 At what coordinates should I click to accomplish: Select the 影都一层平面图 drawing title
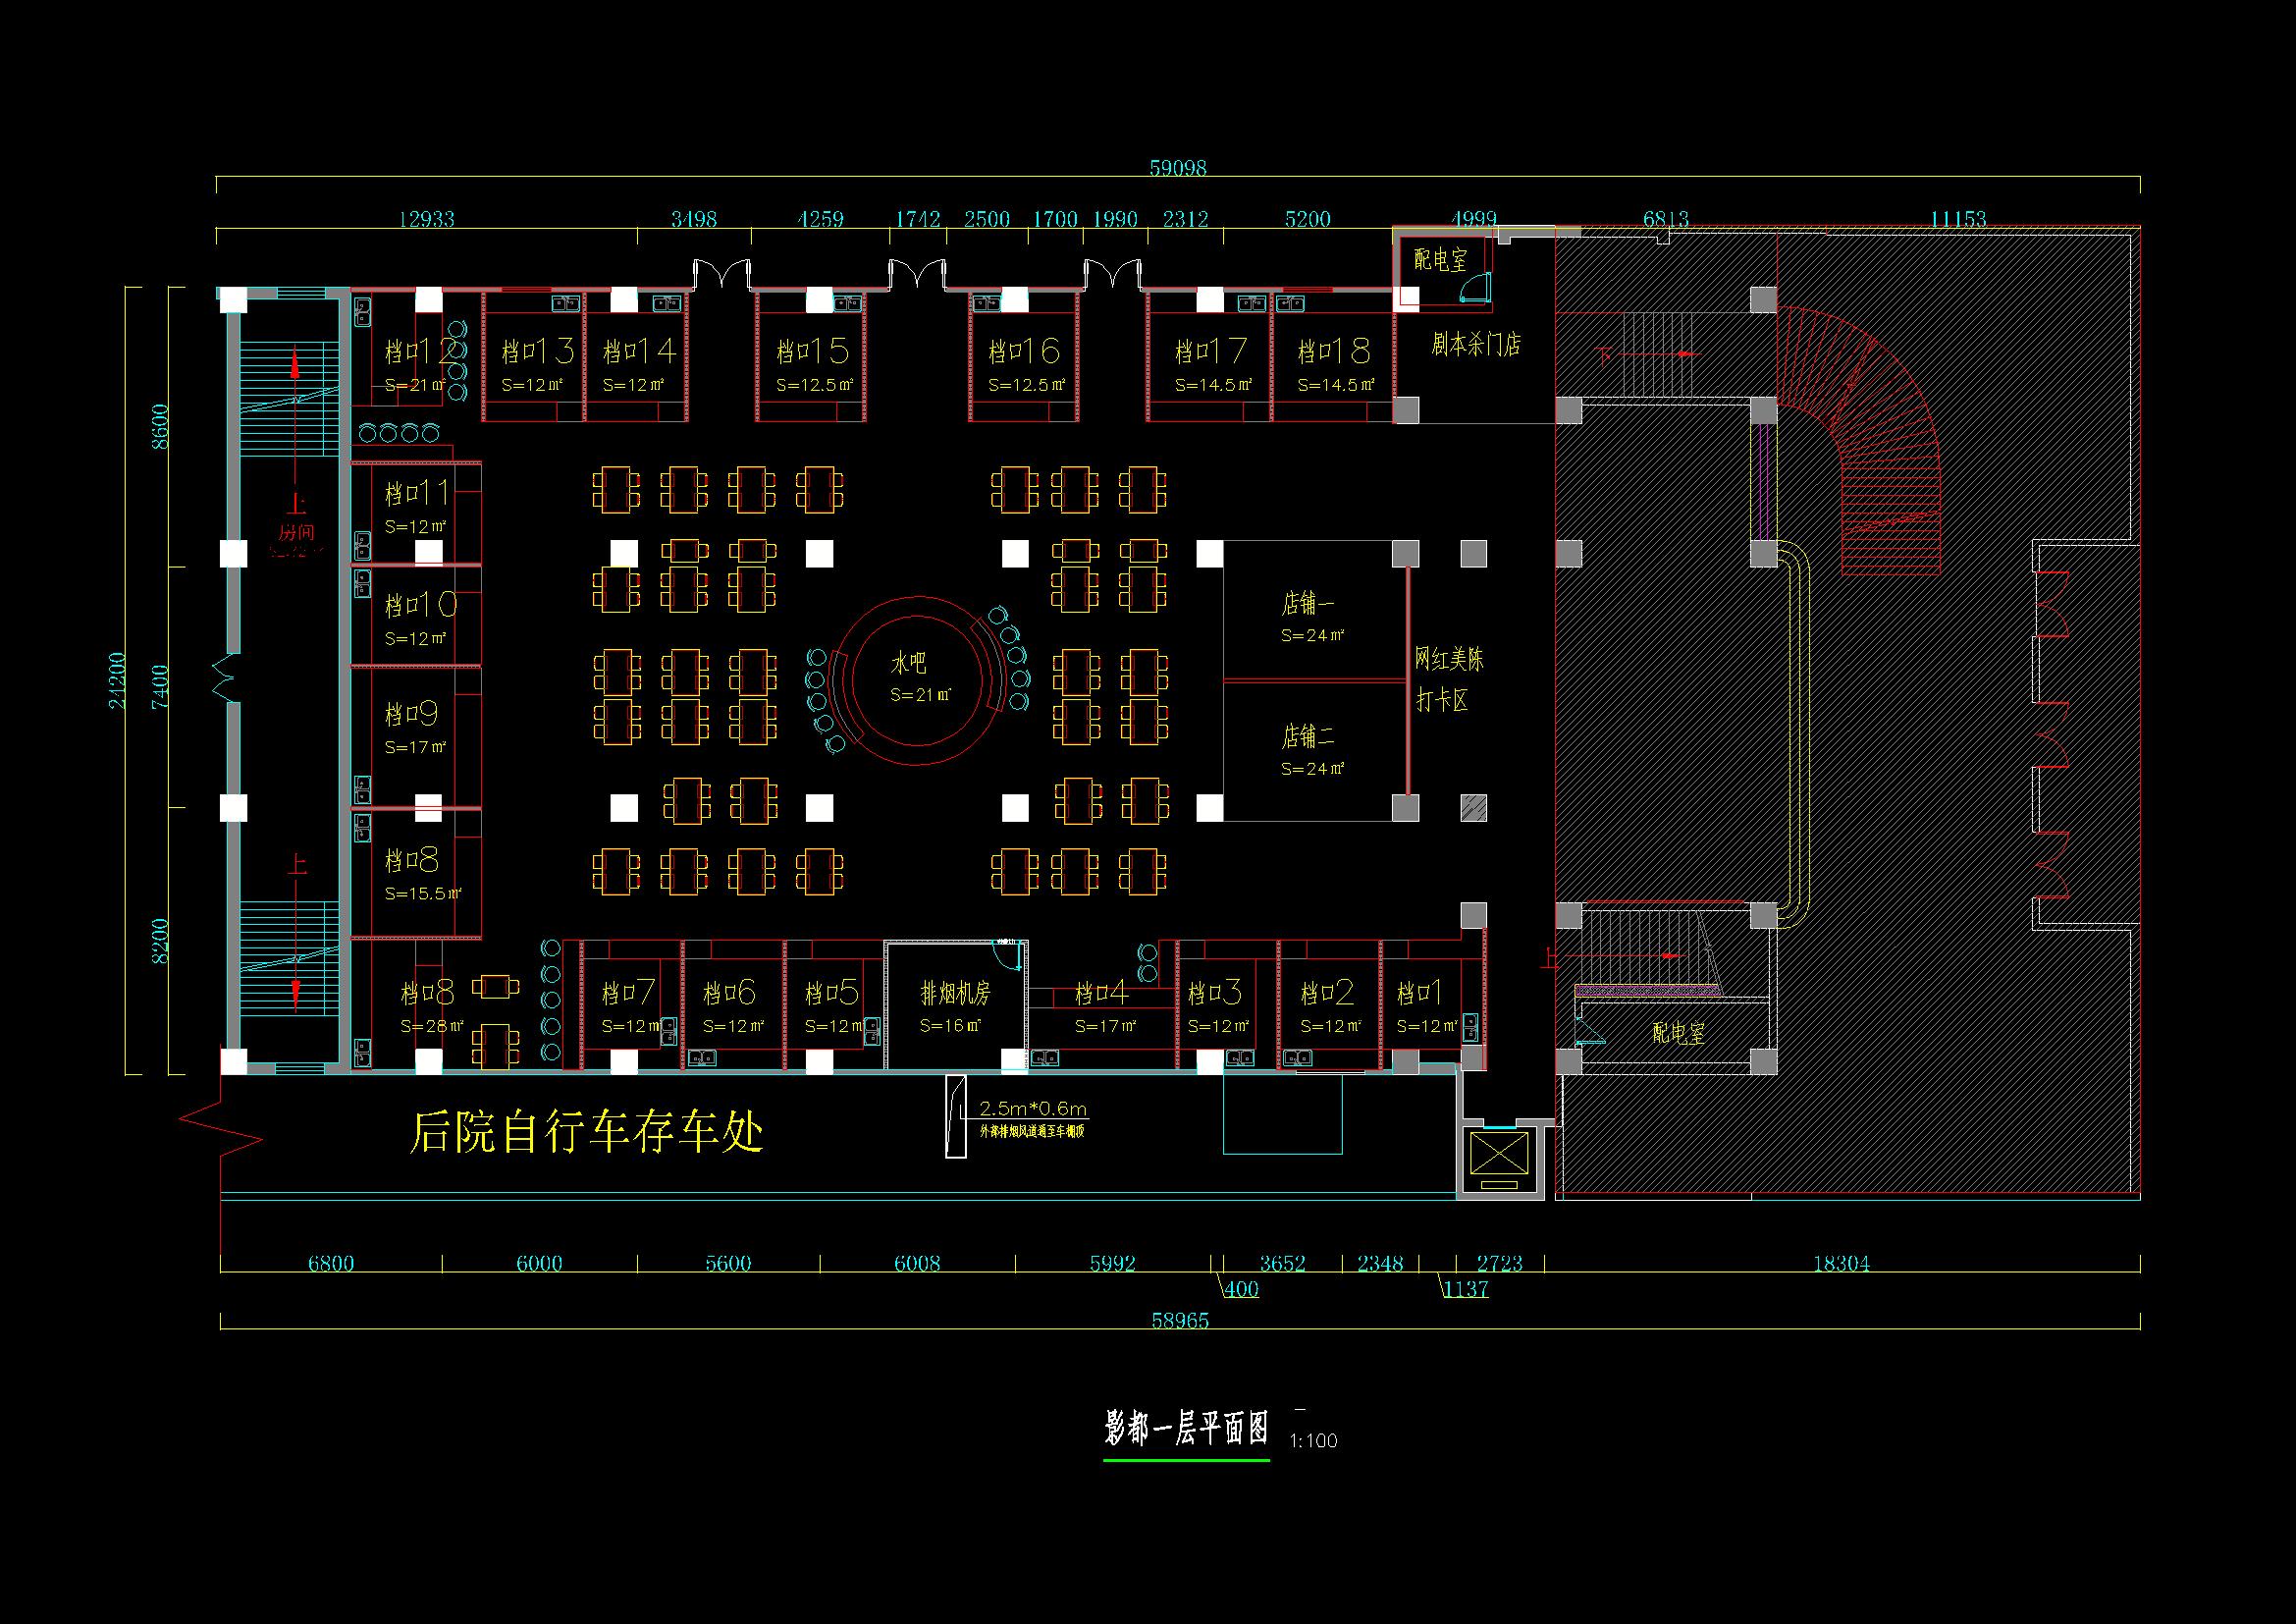point(1186,1428)
